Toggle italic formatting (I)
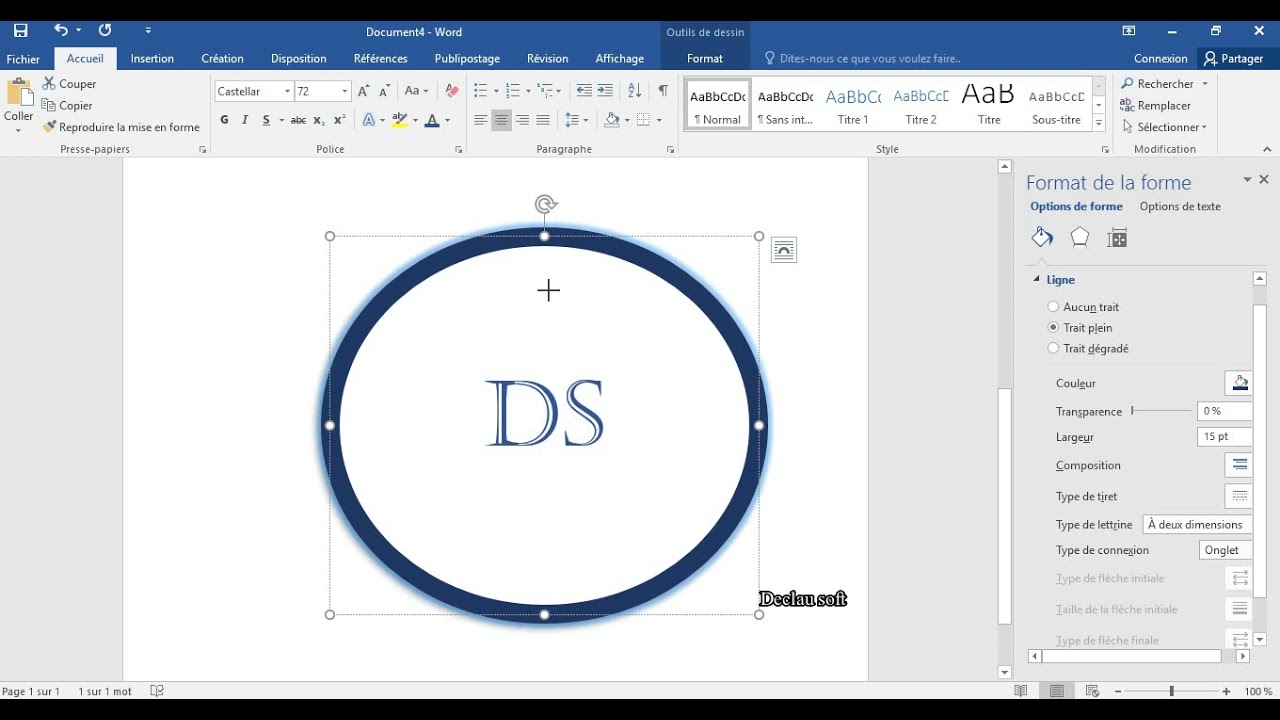The image size is (1280, 720). tap(245, 120)
